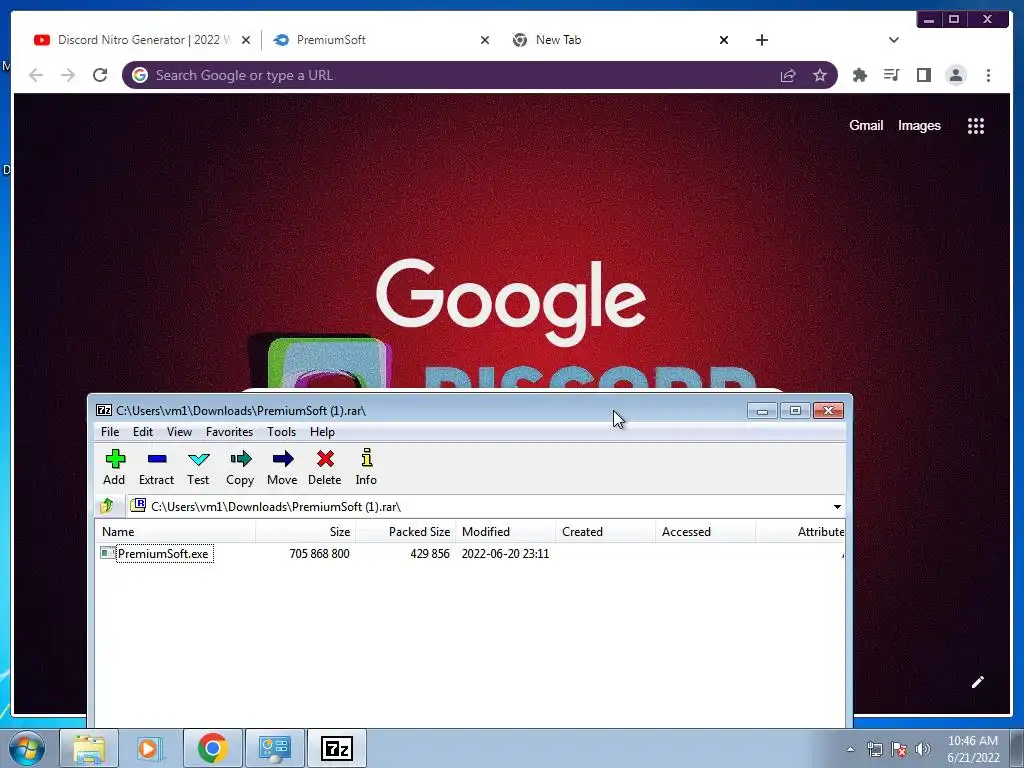1024x768 pixels.
Task: Click the Add button in 7-Zip toolbar
Action: coord(114,467)
